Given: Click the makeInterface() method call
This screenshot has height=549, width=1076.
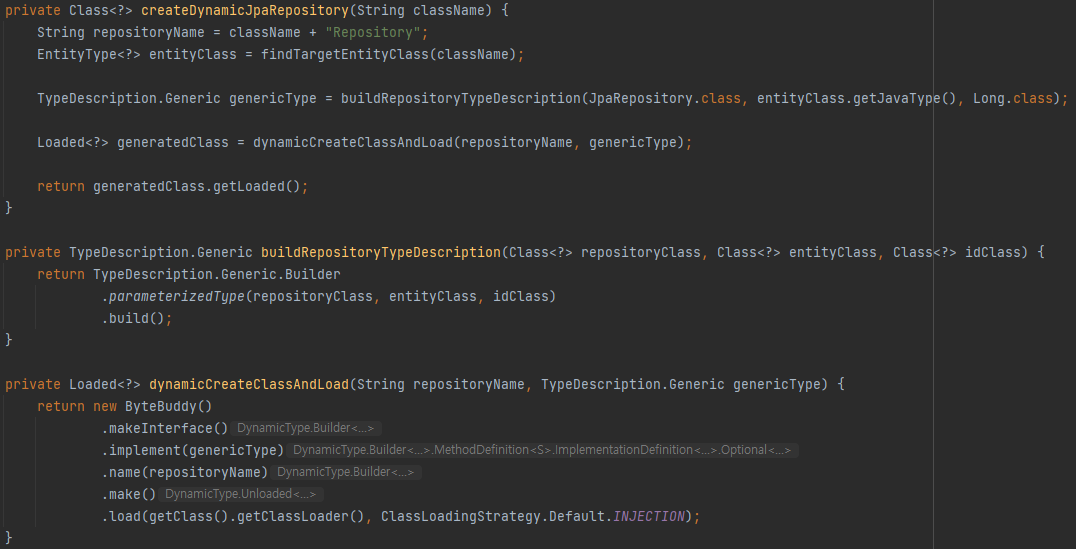Looking at the screenshot, I should [x=165, y=428].
